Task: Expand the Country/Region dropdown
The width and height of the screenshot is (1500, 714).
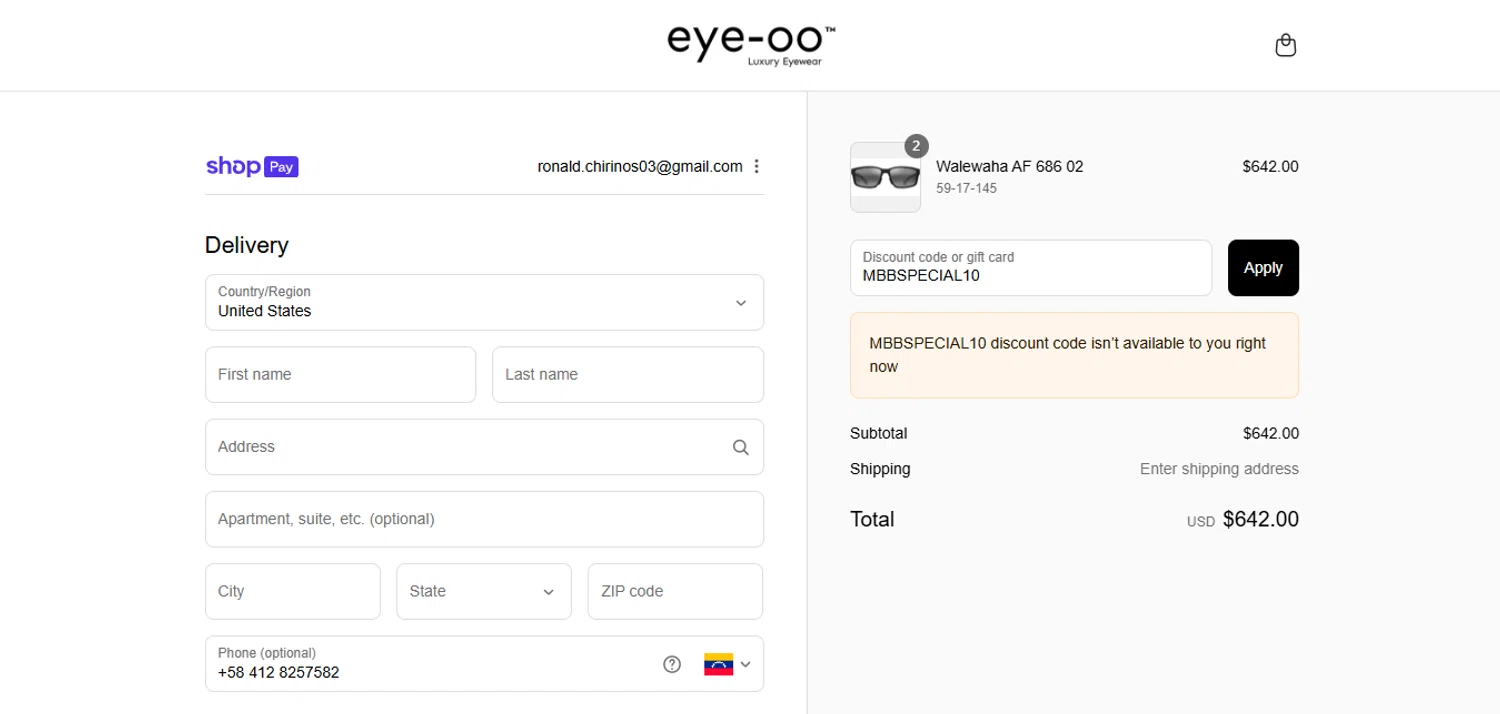Action: 484,302
